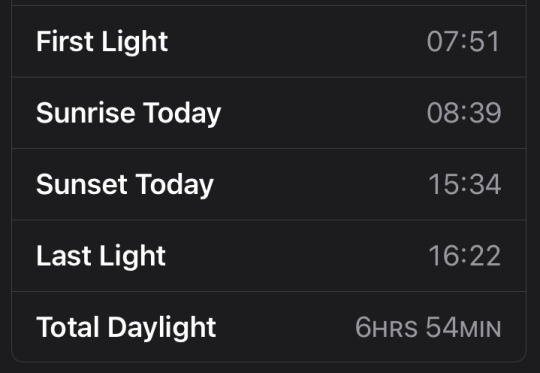Viewport: 540px width, 373px height.
Task: Select the Sunrise Today label
Action: tap(128, 114)
